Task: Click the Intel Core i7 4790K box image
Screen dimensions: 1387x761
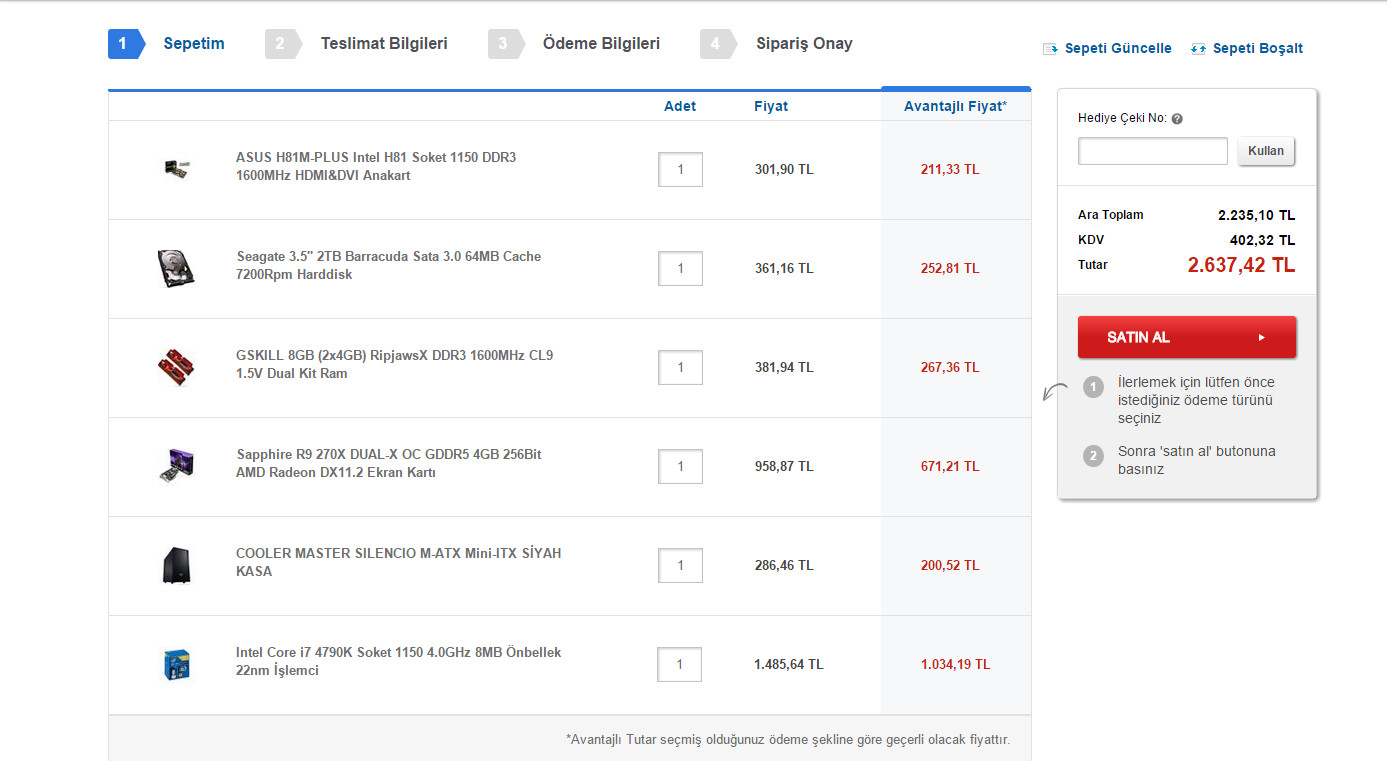Action: tap(176, 664)
